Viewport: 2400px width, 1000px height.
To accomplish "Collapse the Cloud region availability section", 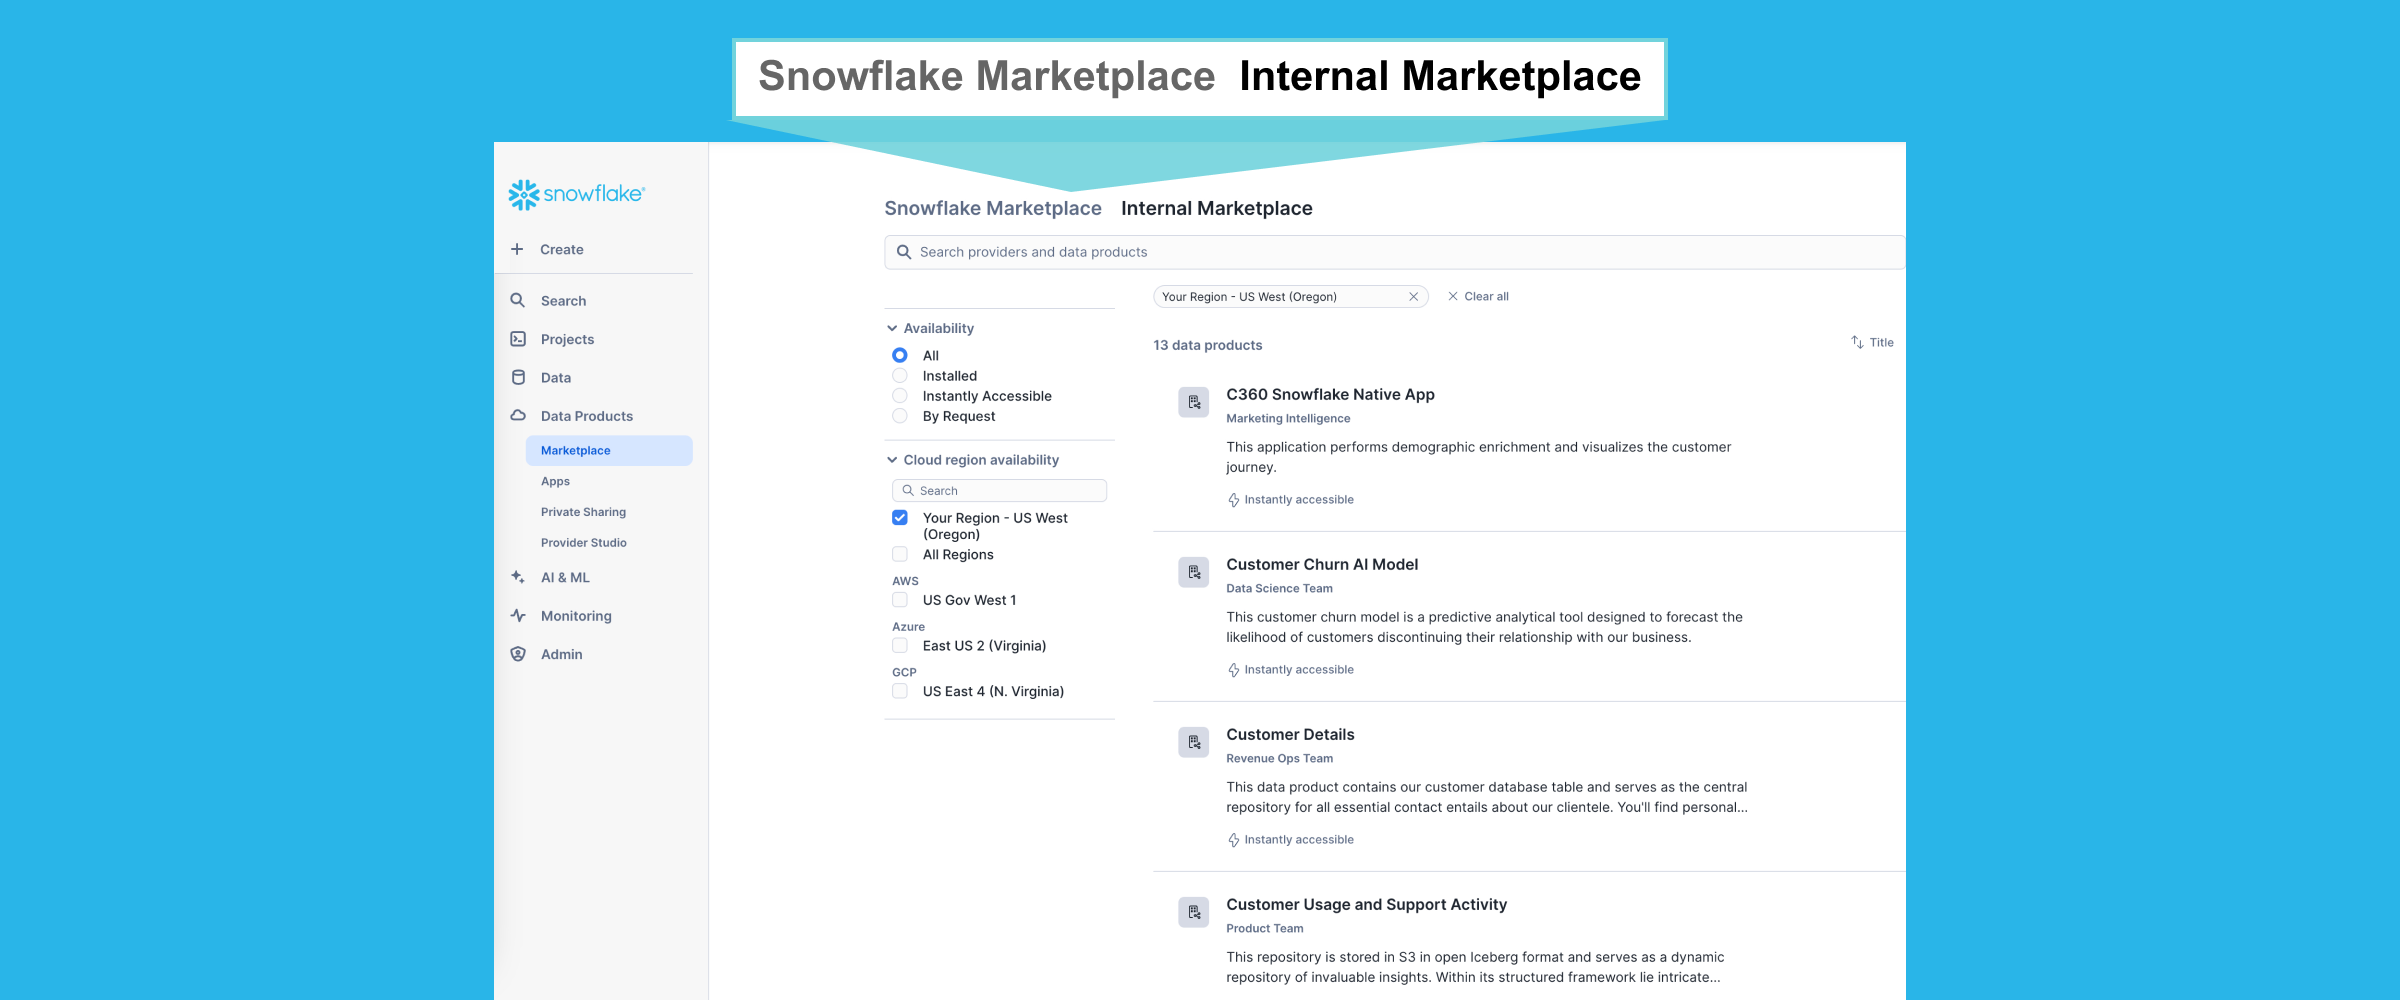I will pos(891,459).
